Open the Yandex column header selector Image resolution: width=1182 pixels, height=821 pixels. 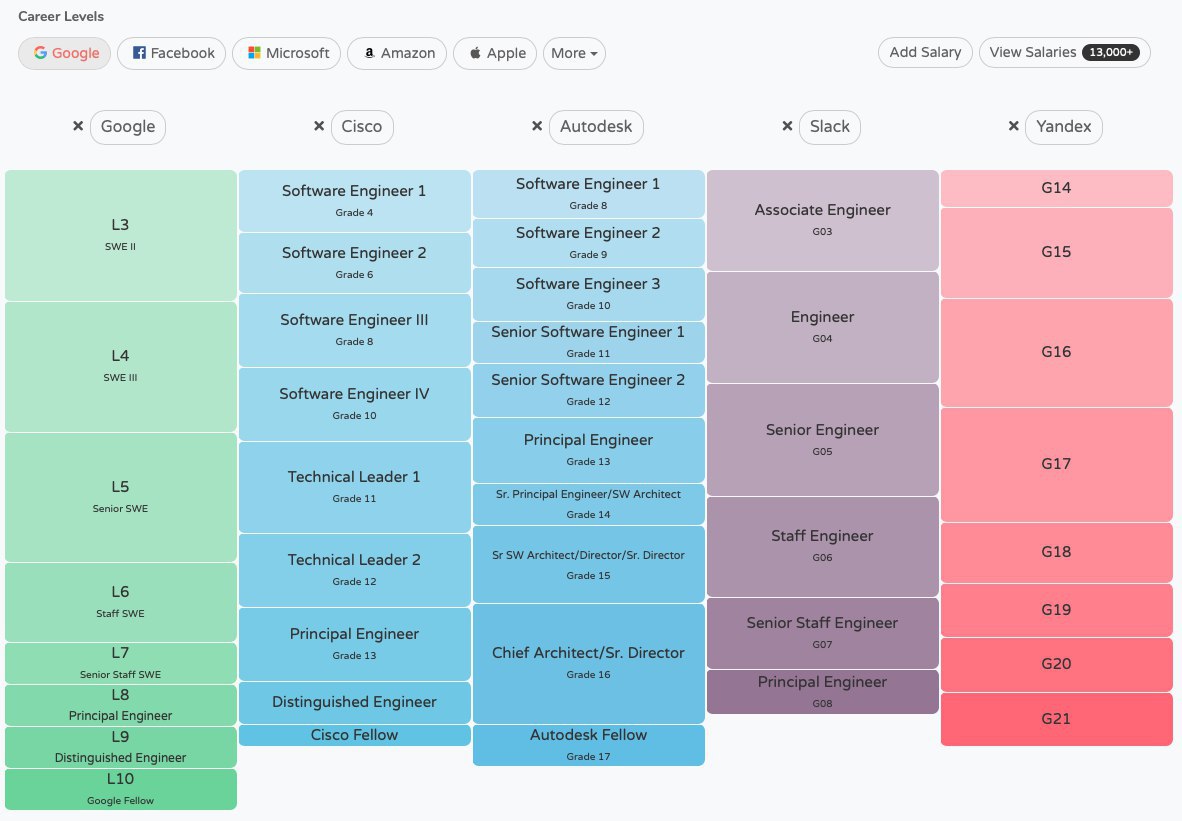point(1064,127)
